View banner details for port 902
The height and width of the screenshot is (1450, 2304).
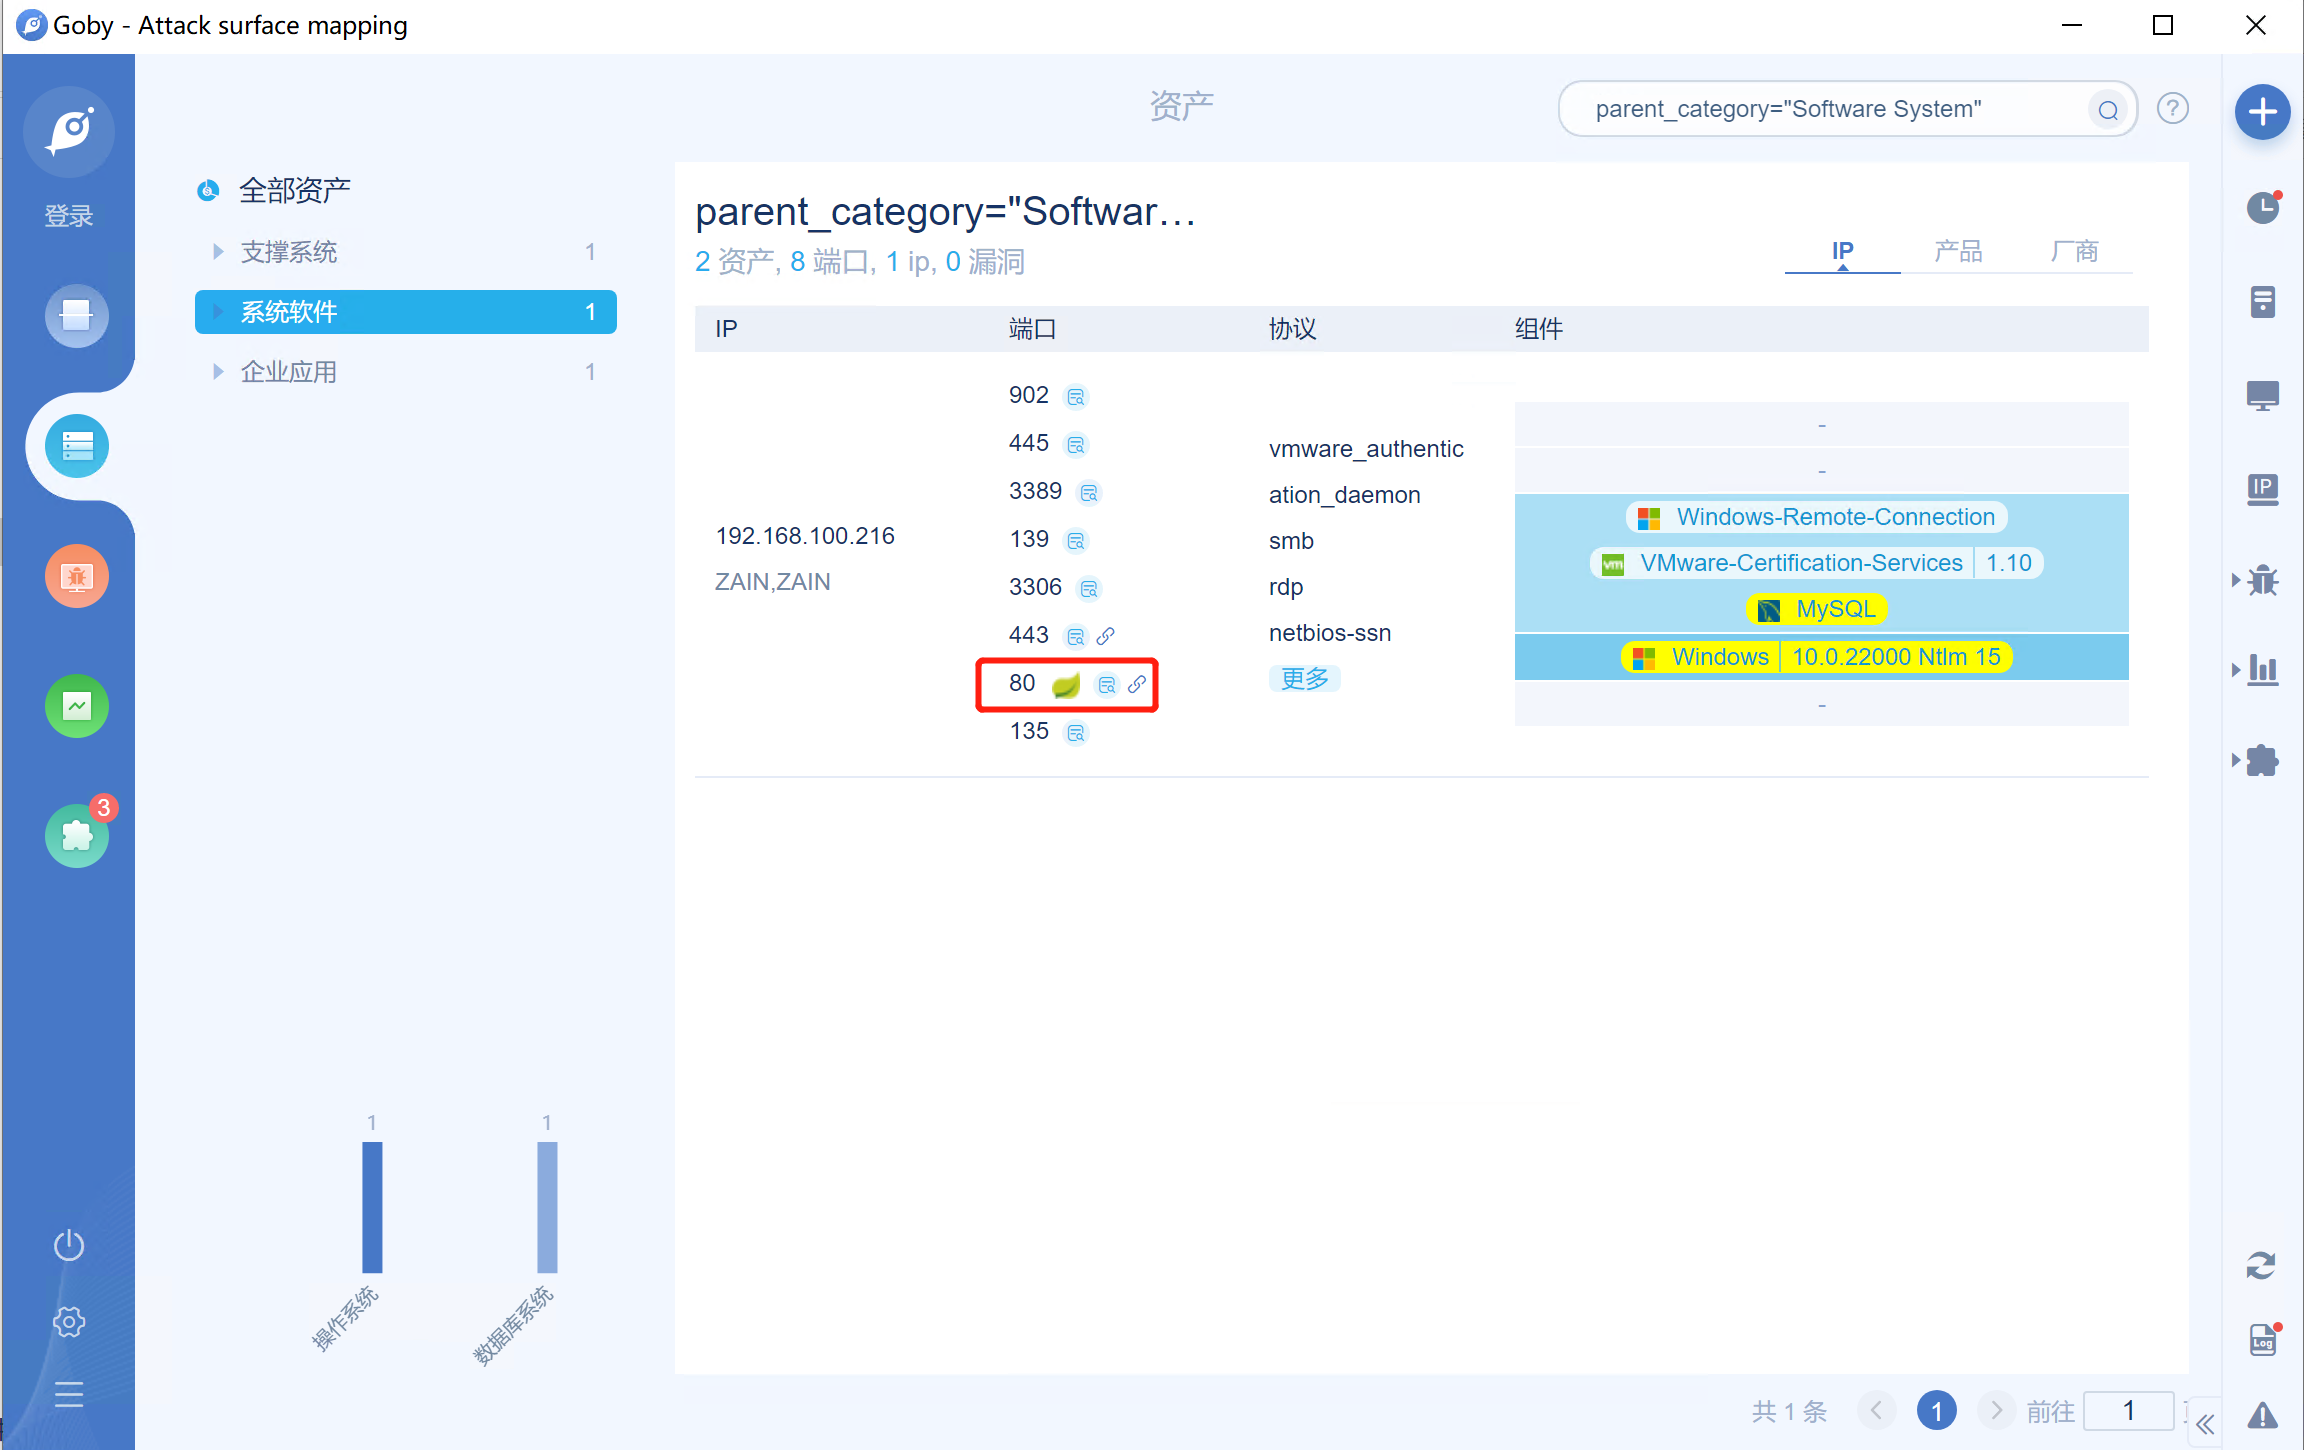coord(1076,397)
